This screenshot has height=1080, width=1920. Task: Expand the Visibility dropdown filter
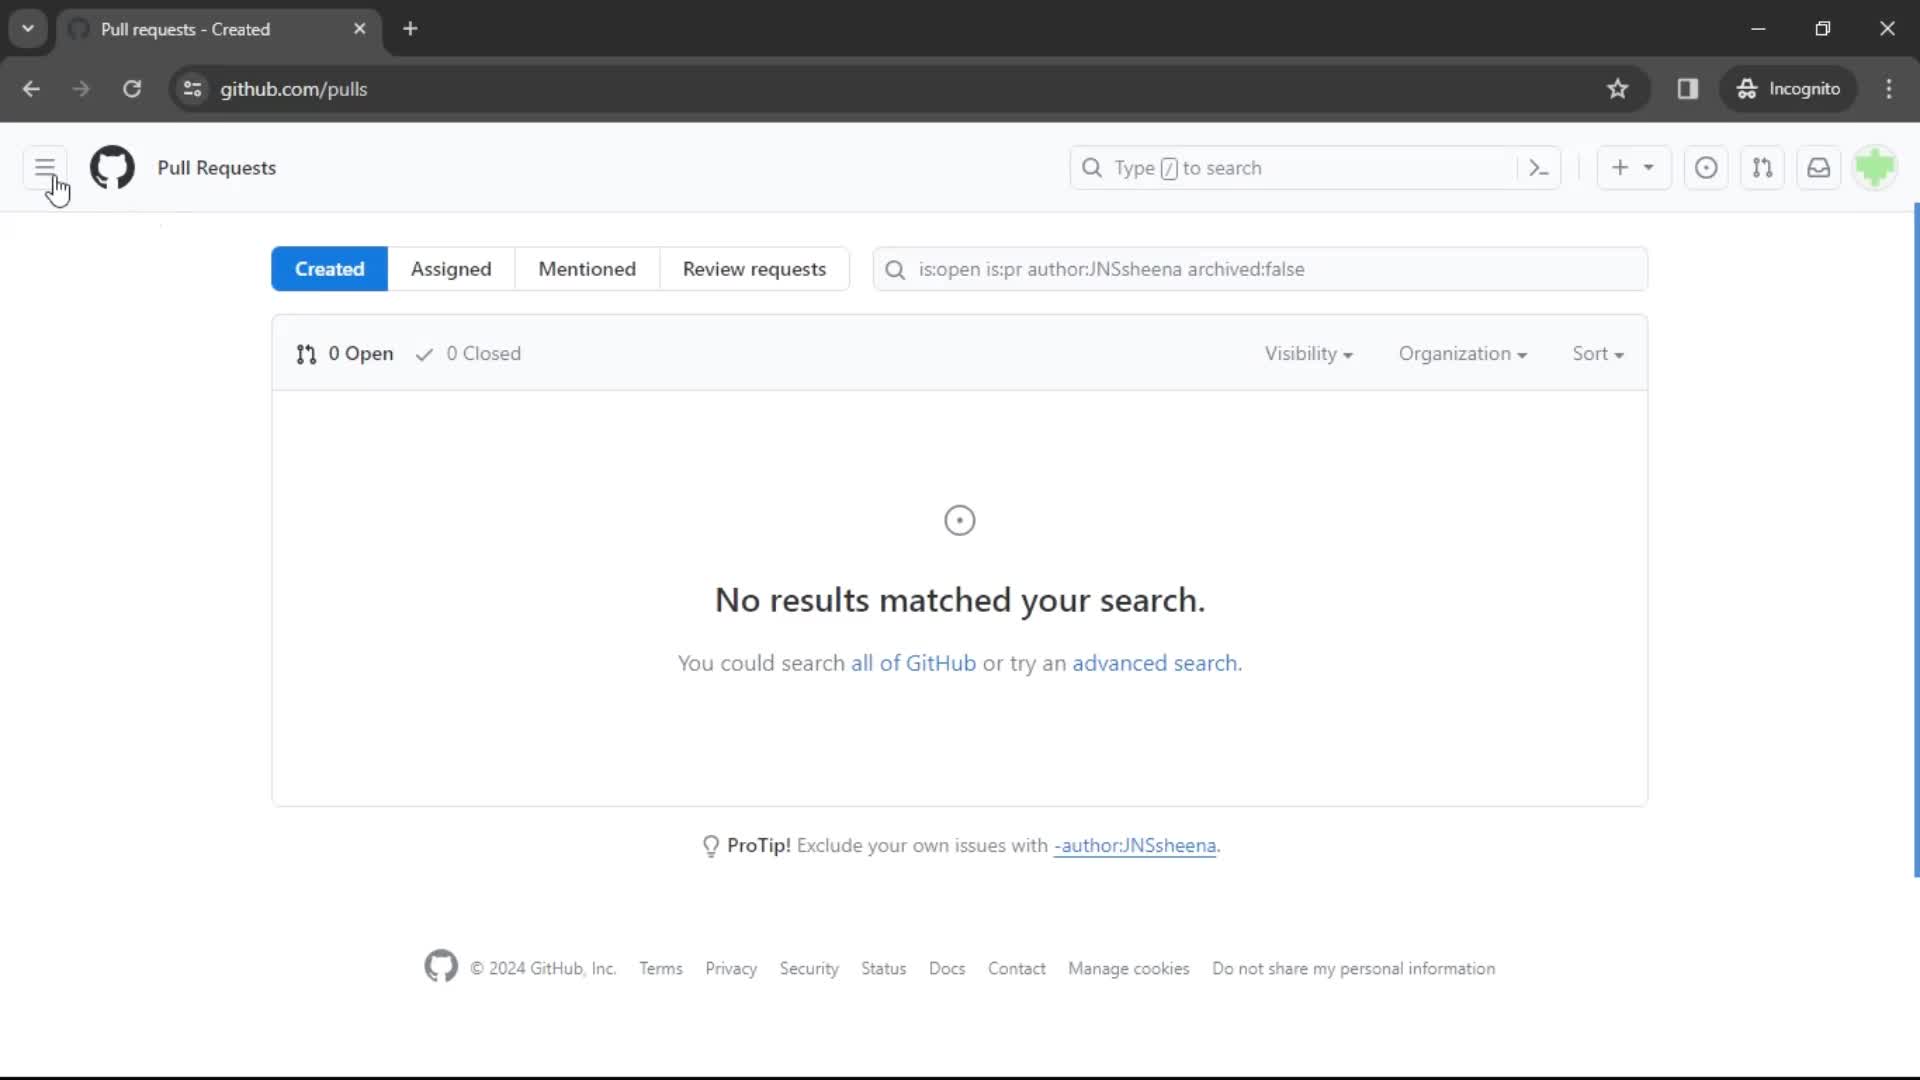click(x=1308, y=353)
